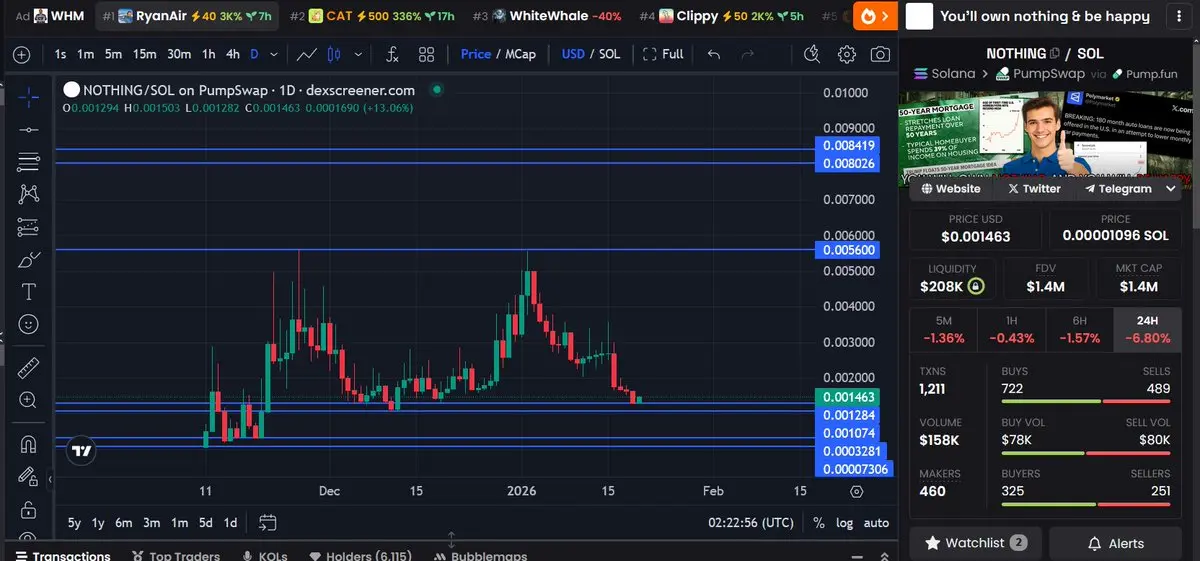
Task: Lock all drawing tools
Action: click(29, 509)
